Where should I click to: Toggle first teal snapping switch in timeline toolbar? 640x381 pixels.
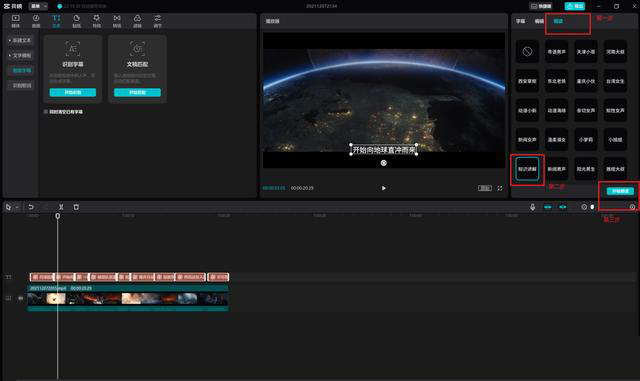[548, 207]
